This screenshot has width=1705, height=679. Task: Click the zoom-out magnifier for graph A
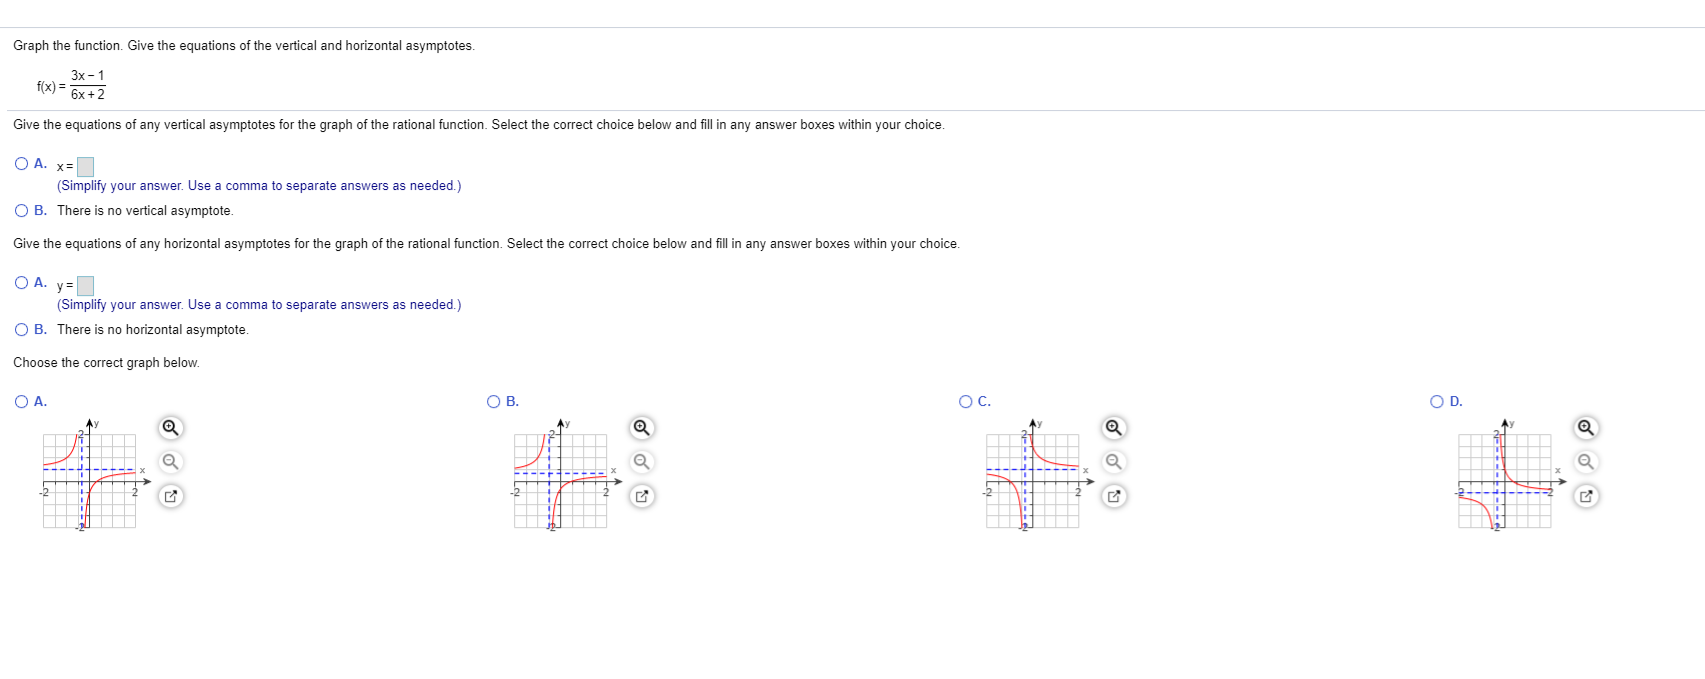point(169,462)
